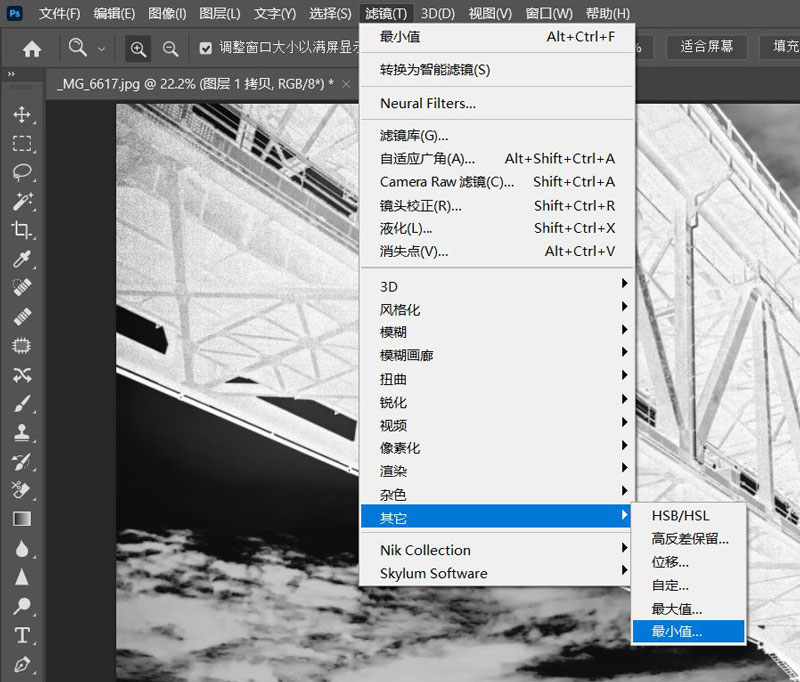
Task: Toggle the resize windows to fit checkbox
Action: click(206, 48)
